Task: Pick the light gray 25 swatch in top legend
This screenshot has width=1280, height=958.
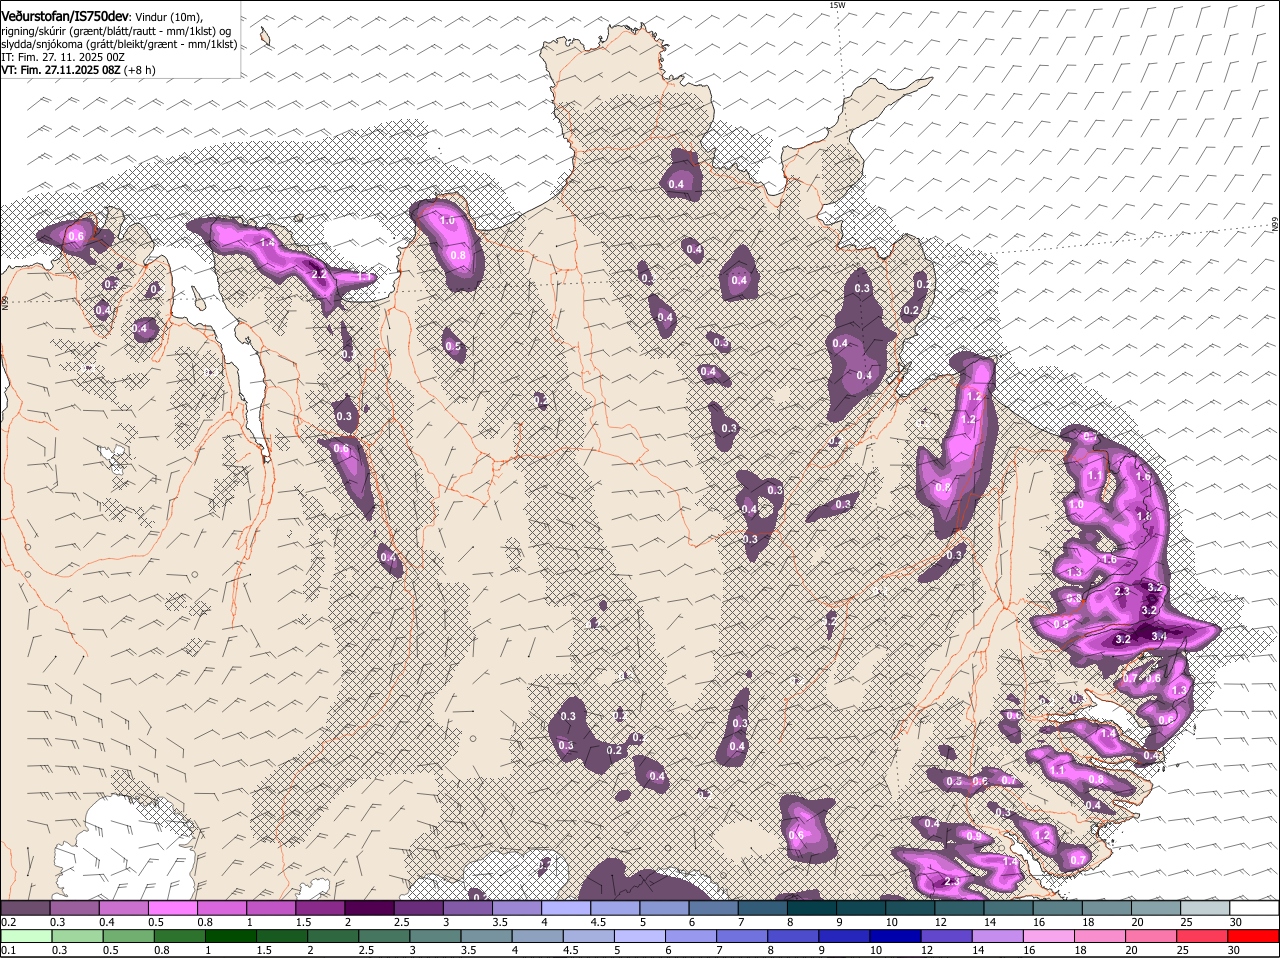Action: click(x=1204, y=908)
